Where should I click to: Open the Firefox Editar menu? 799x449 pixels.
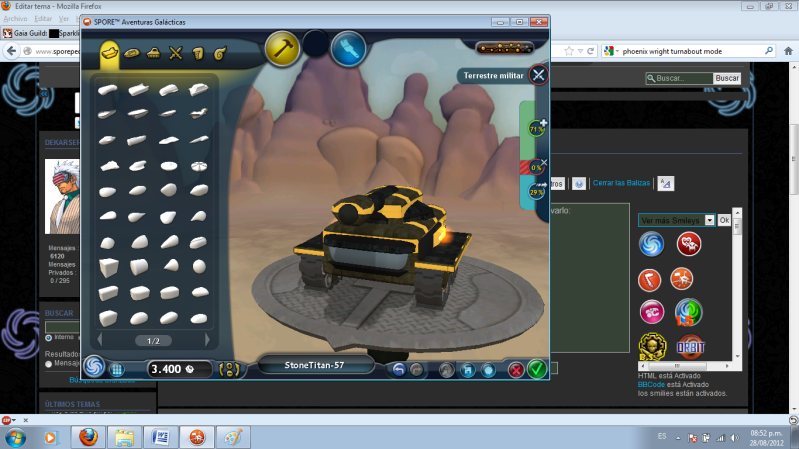(43, 19)
